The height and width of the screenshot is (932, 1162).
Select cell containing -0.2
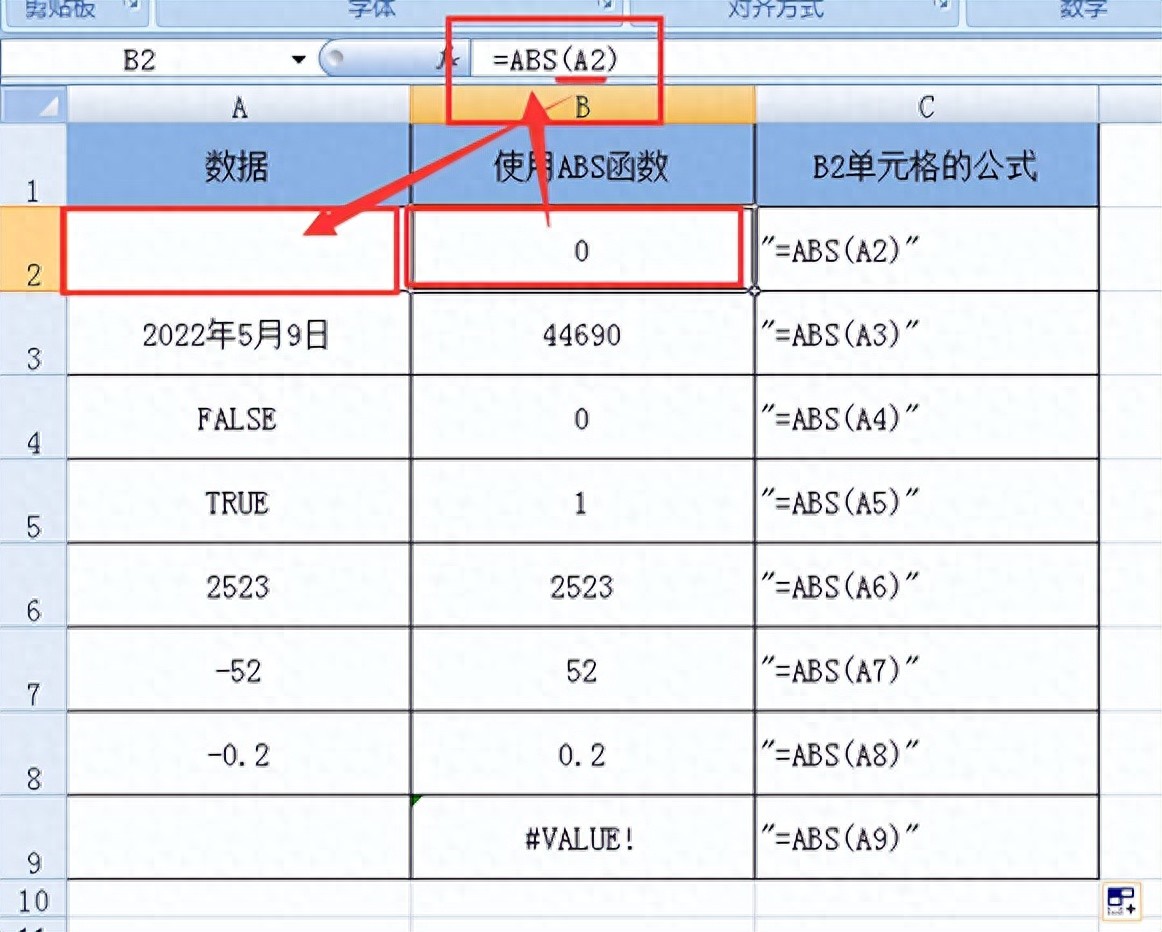pyautogui.click(x=239, y=753)
